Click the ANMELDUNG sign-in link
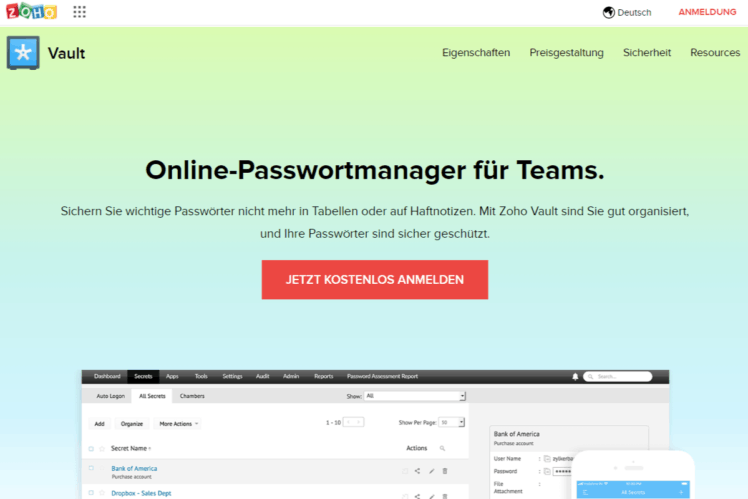Screen dimensions: 748x499 [x=707, y=12]
